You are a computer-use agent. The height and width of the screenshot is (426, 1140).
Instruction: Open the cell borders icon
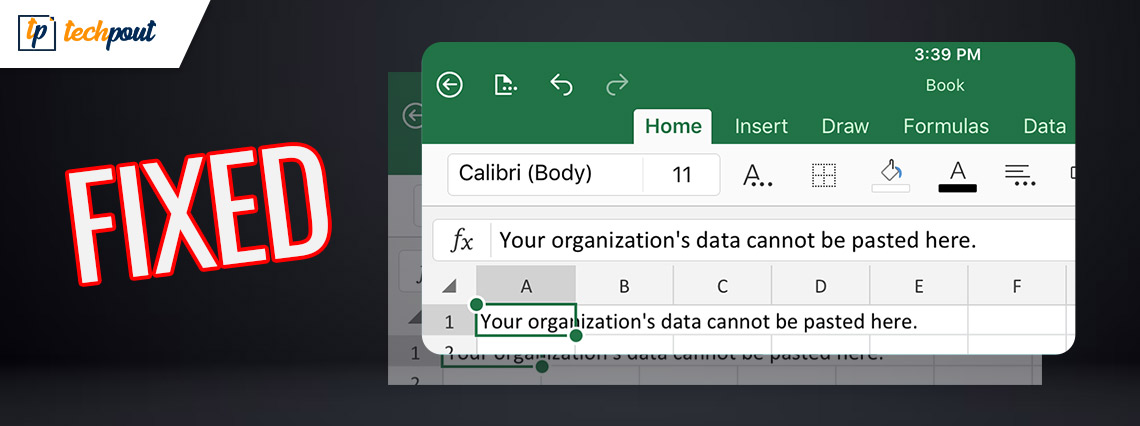[x=824, y=175]
